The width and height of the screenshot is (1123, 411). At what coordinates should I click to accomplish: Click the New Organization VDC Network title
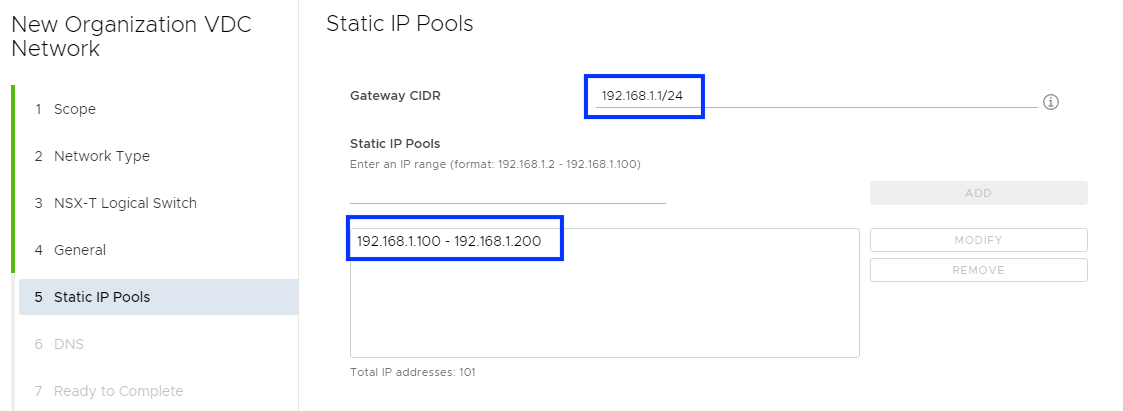[131, 36]
